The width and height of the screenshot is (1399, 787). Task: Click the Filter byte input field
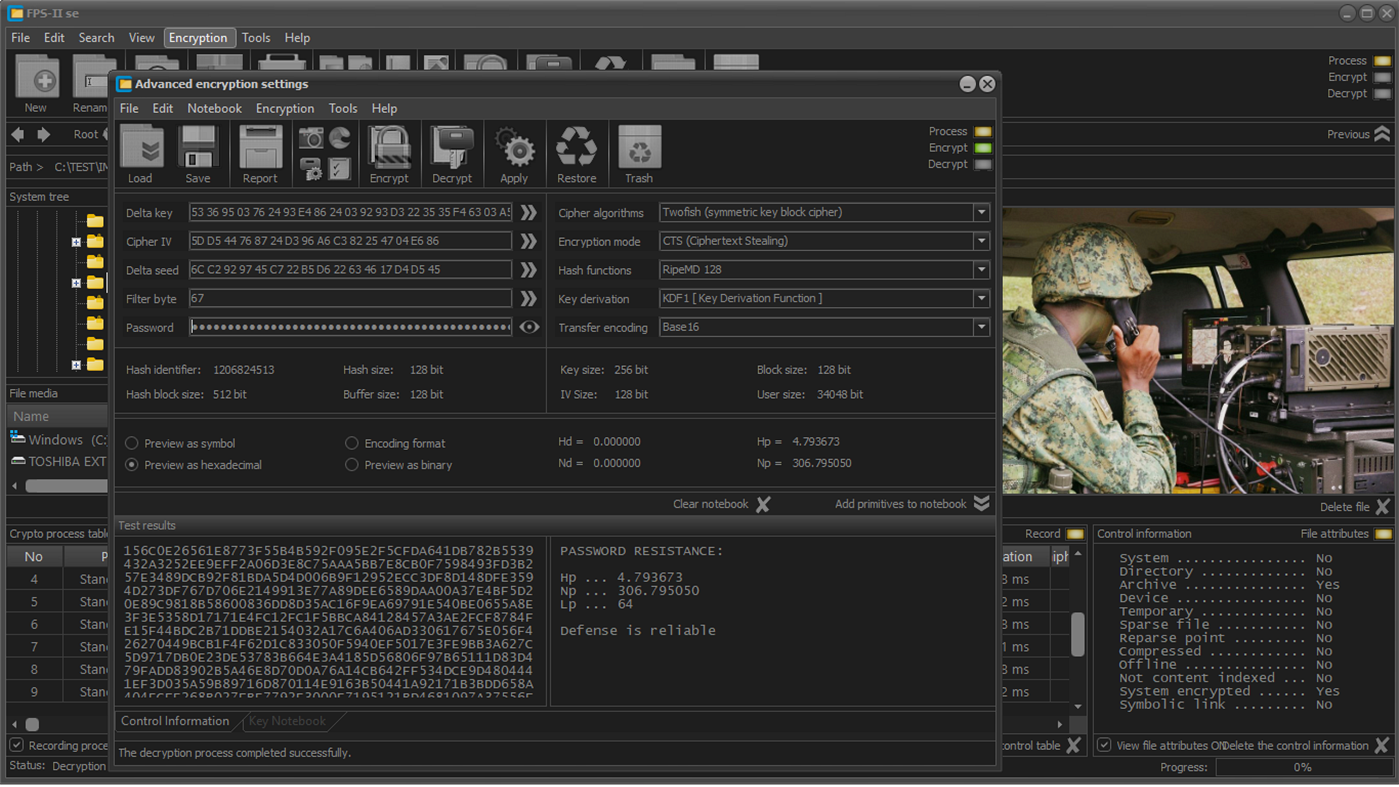(x=350, y=299)
